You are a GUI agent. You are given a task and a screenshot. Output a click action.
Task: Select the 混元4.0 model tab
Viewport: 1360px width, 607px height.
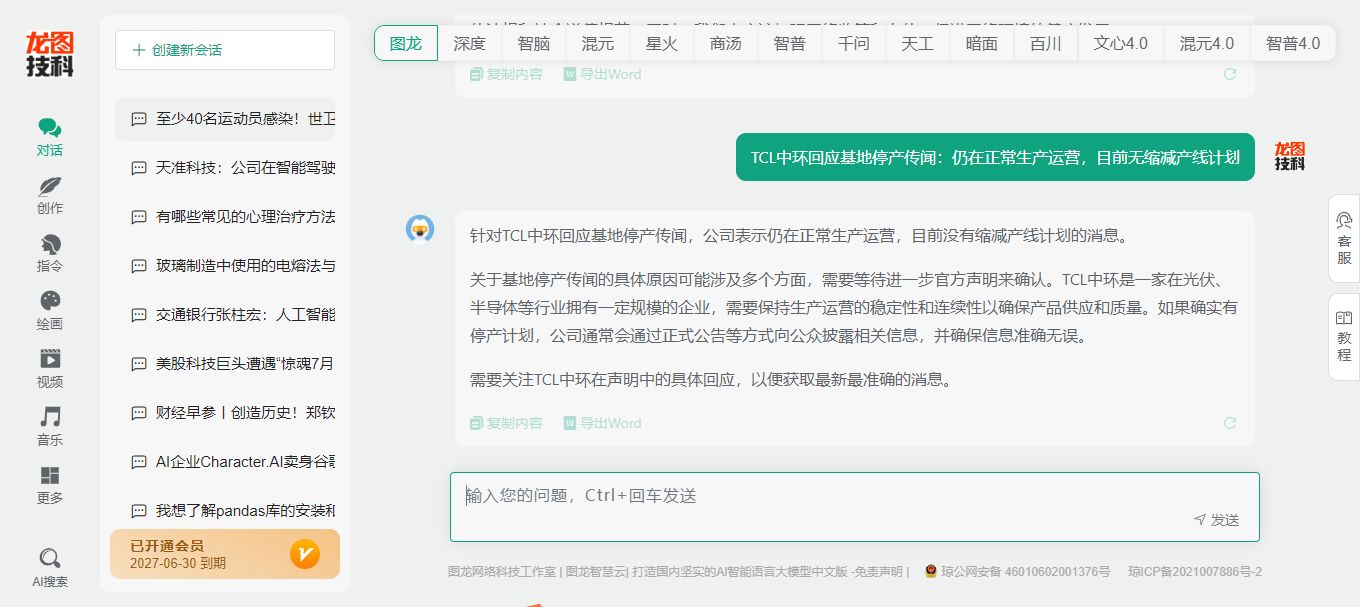pos(1207,43)
